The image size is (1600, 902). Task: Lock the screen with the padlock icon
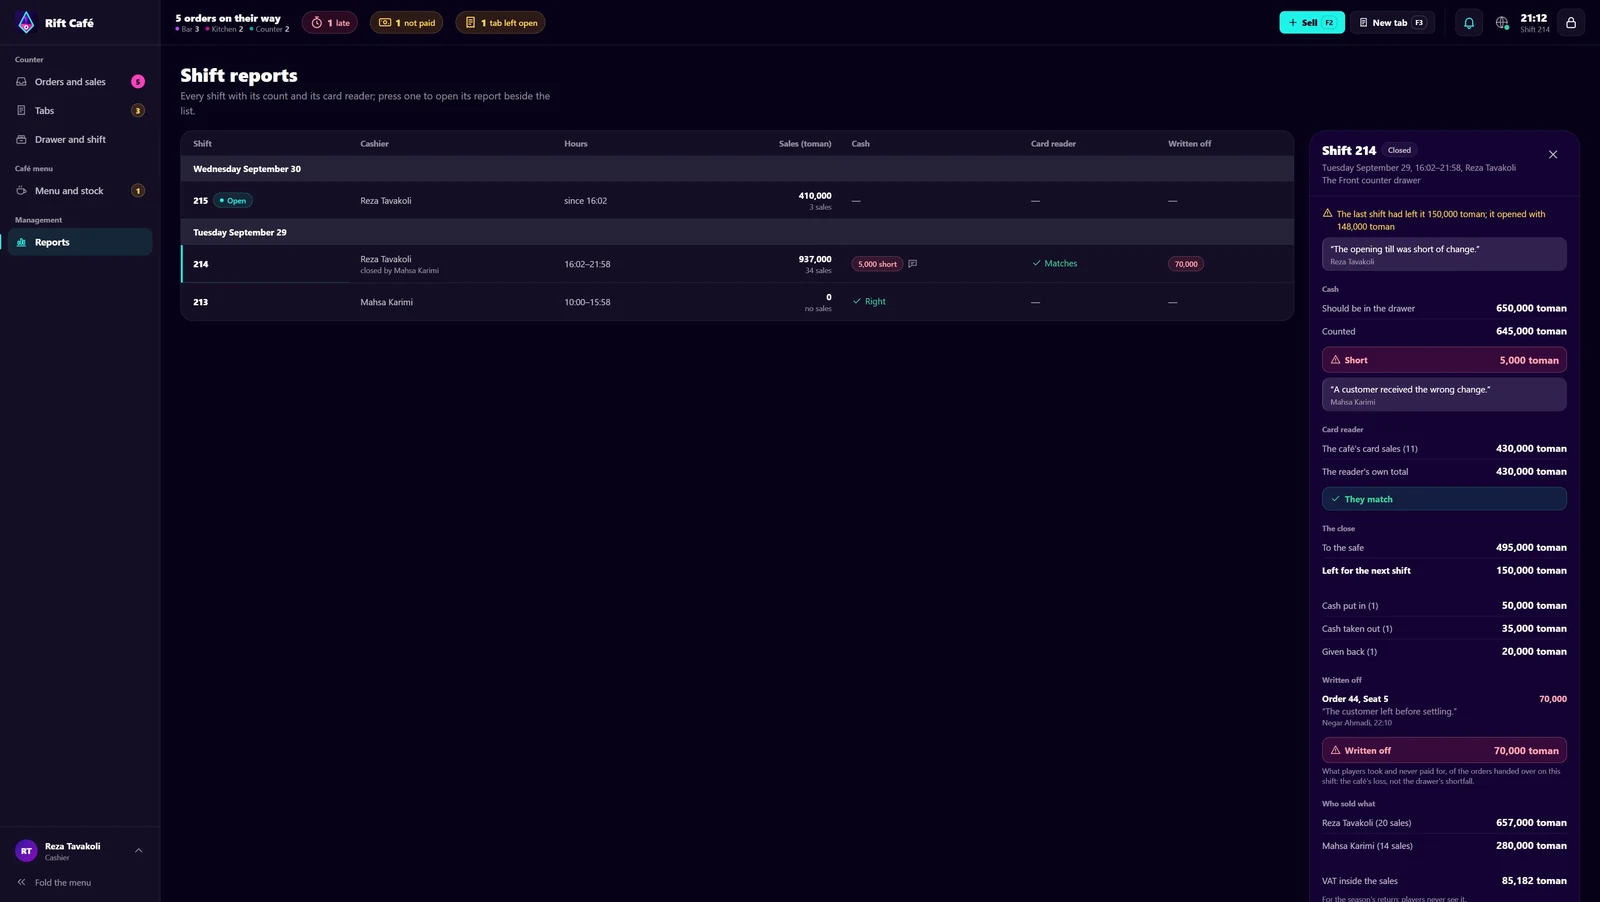1571,22
